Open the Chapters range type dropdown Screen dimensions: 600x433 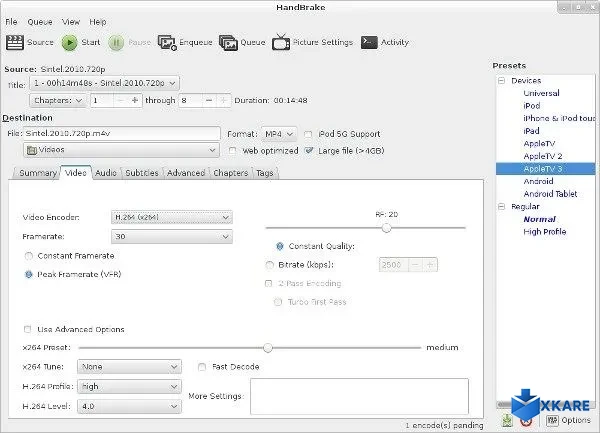pyautogui.click(x=58, y=101)
